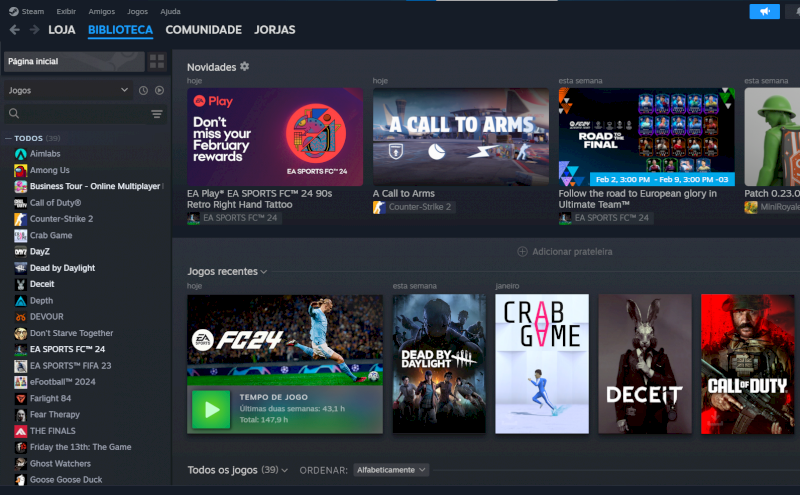This screenshot has width=800, height=495.
Task: Select Fear Therapy icon in list
Action: tap(20, 414)
